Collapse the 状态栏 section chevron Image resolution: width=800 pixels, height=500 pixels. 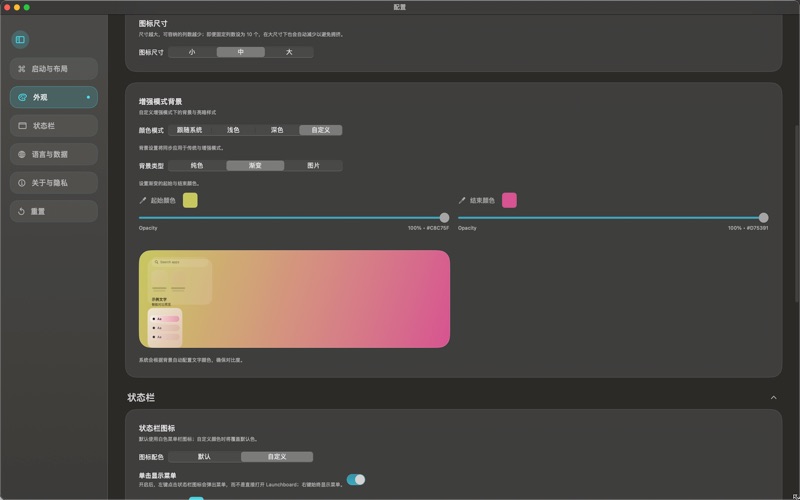point(773,397)
